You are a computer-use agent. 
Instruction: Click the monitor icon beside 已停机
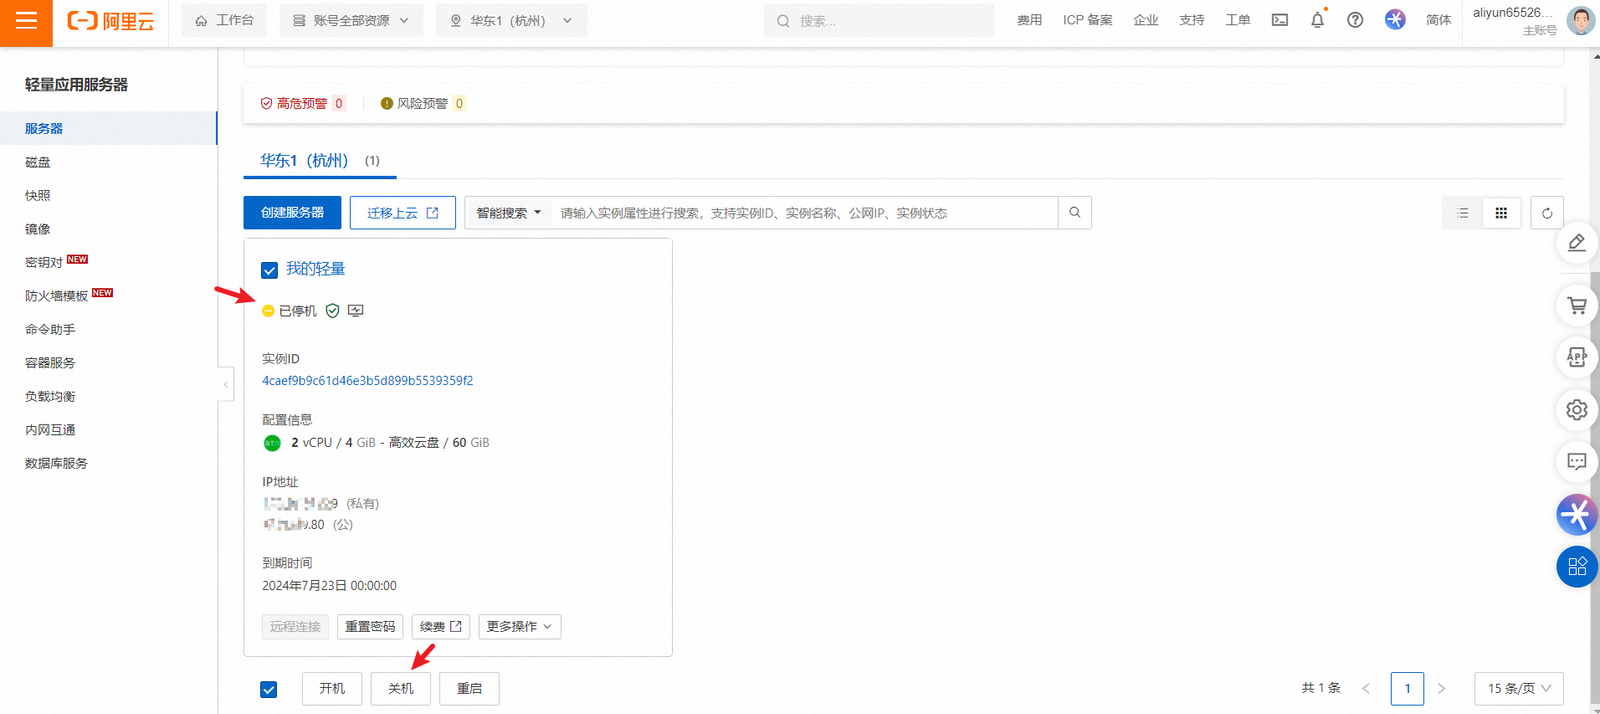[x=356, y=311]
